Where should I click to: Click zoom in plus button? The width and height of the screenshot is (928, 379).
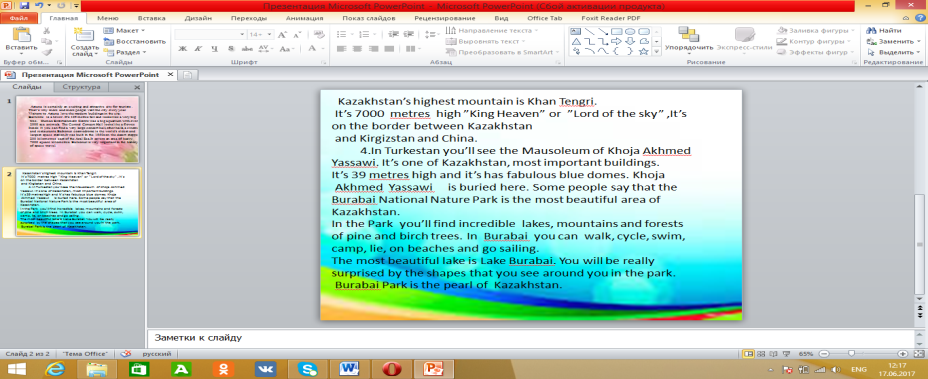(903, 354)
